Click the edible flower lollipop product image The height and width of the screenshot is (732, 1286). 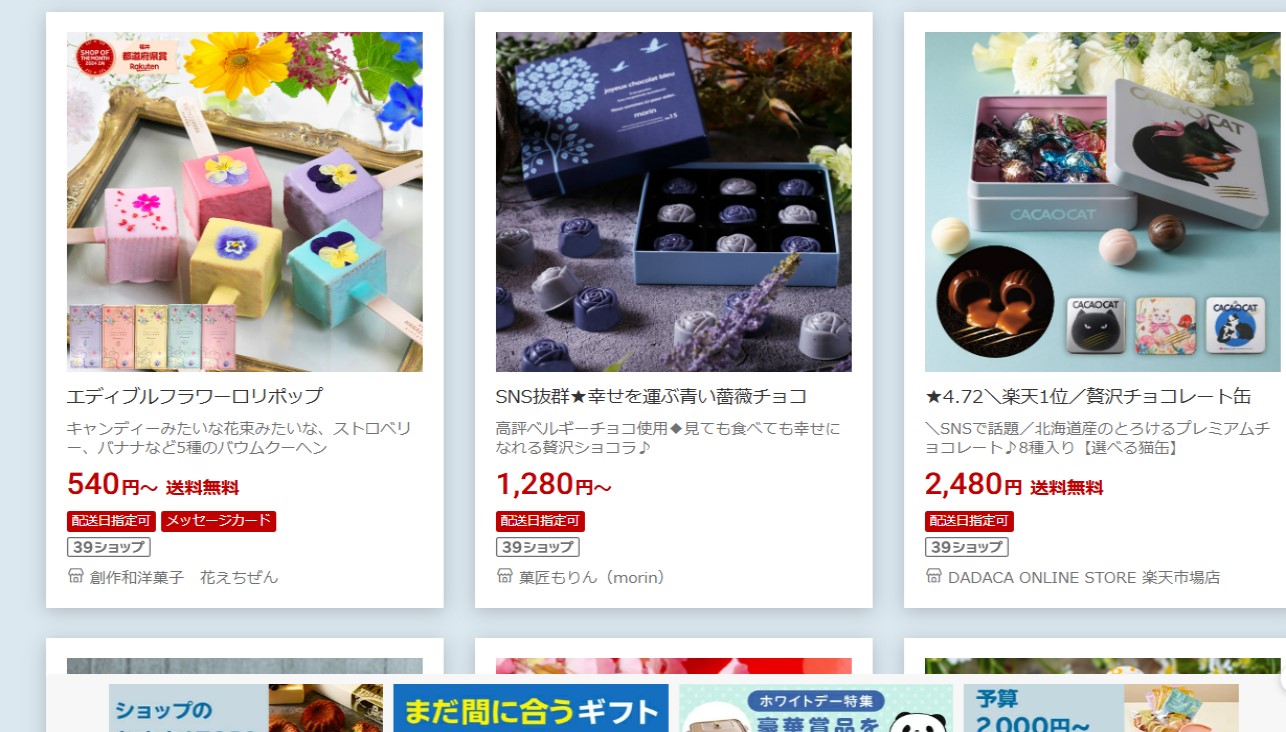pos(245,202)
